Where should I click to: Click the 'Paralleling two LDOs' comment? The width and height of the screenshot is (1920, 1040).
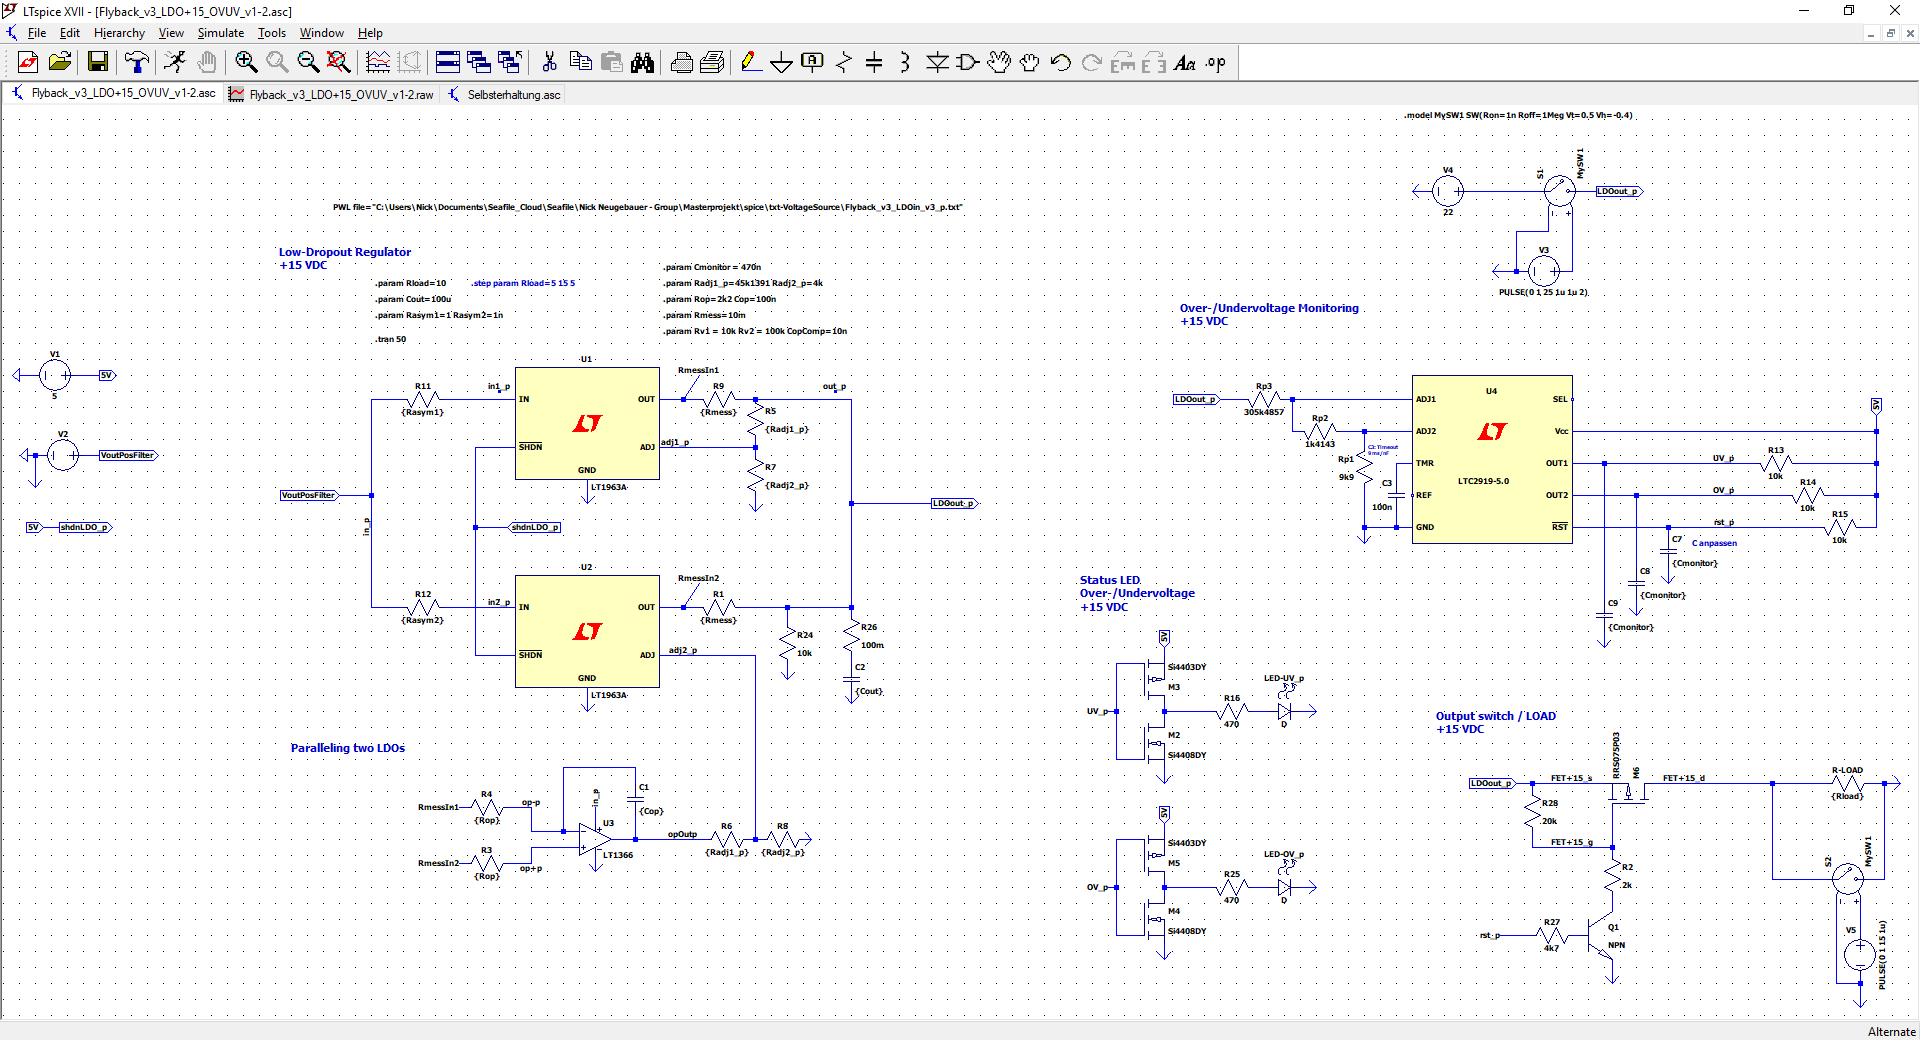(348, 748)
